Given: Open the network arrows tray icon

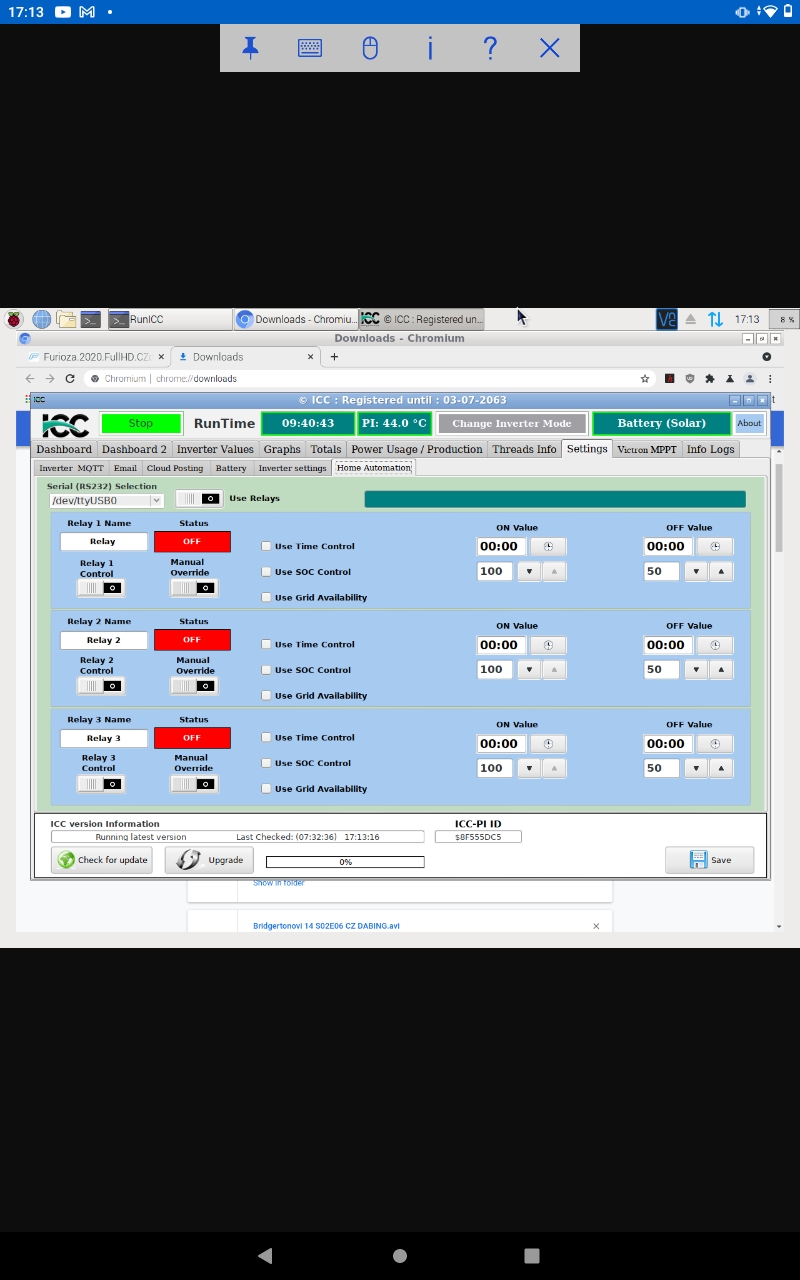Looking at the screenshot, I should point(715,319).
